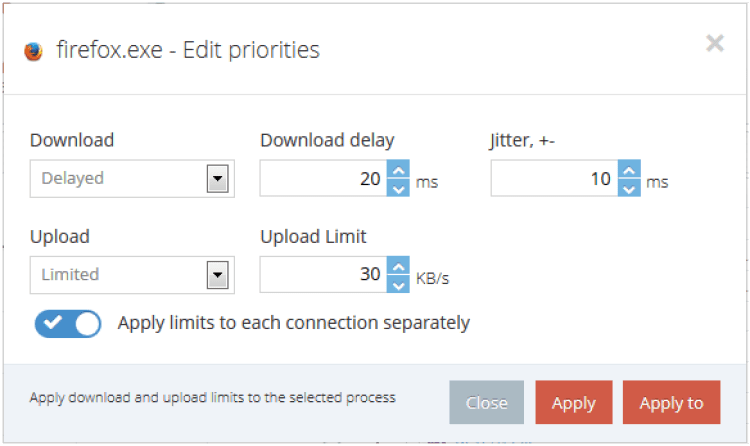The height and width of the screenshot is (446, 750).
Task: Increase Jitter value with up arrow
Action: click(629, 170)
